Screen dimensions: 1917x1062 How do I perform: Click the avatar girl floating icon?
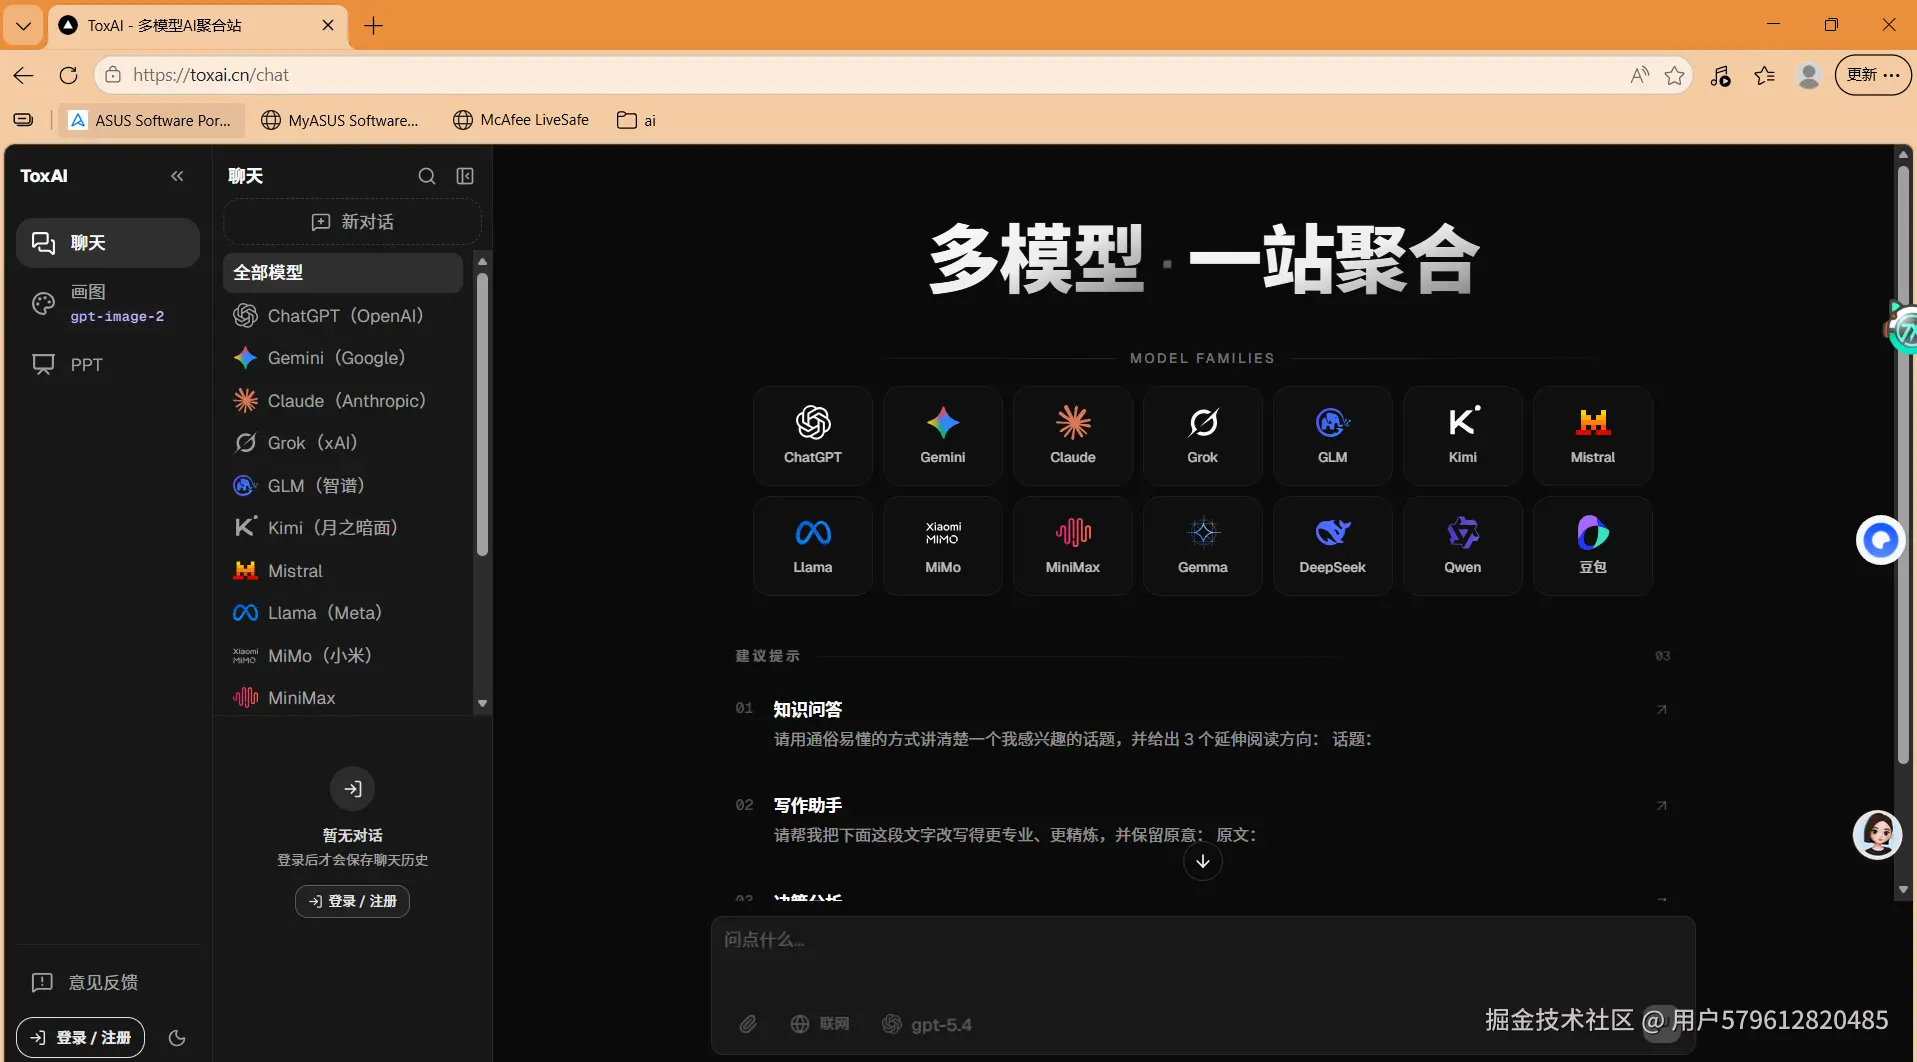[x=1877, y=834]
